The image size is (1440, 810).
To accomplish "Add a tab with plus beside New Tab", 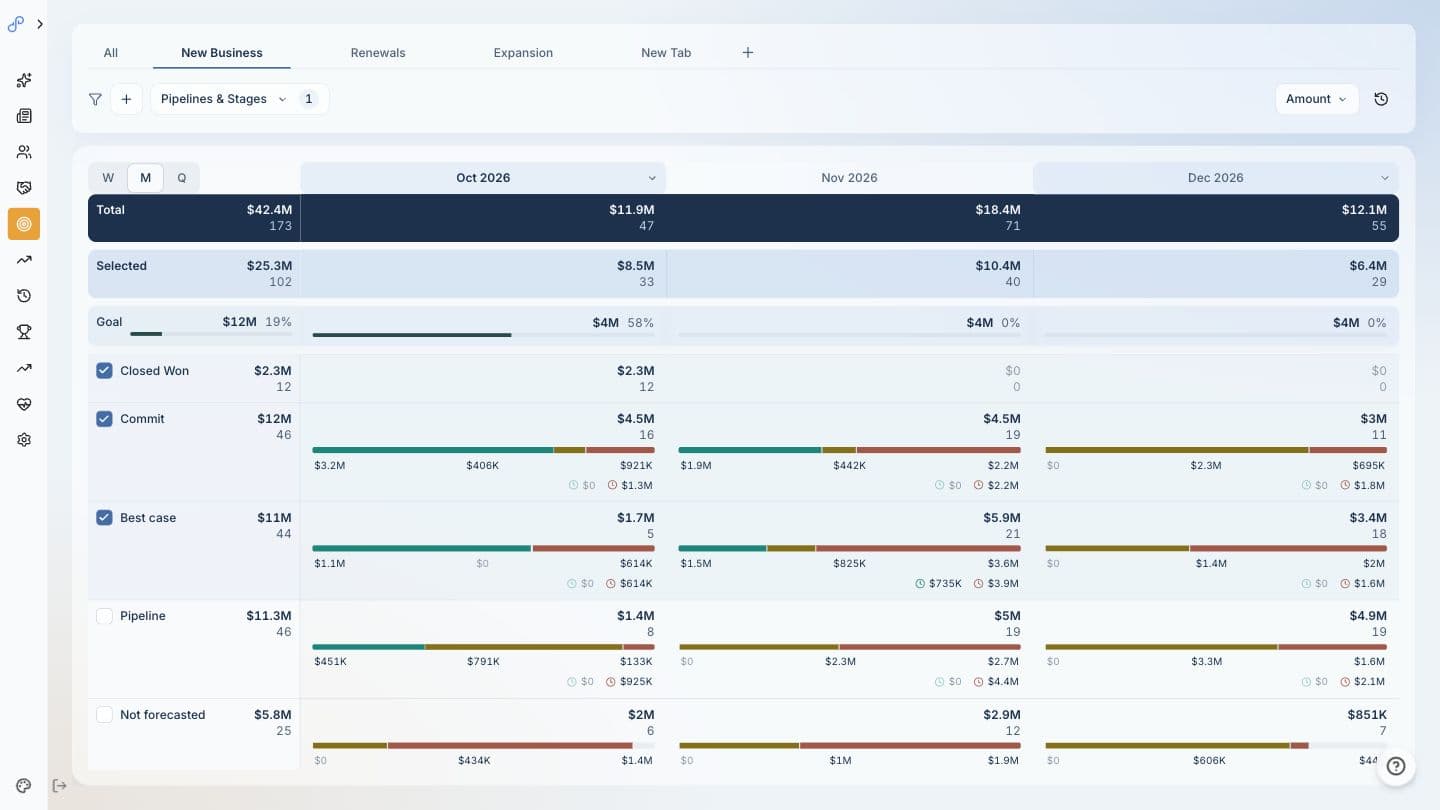I will [747, 53].
